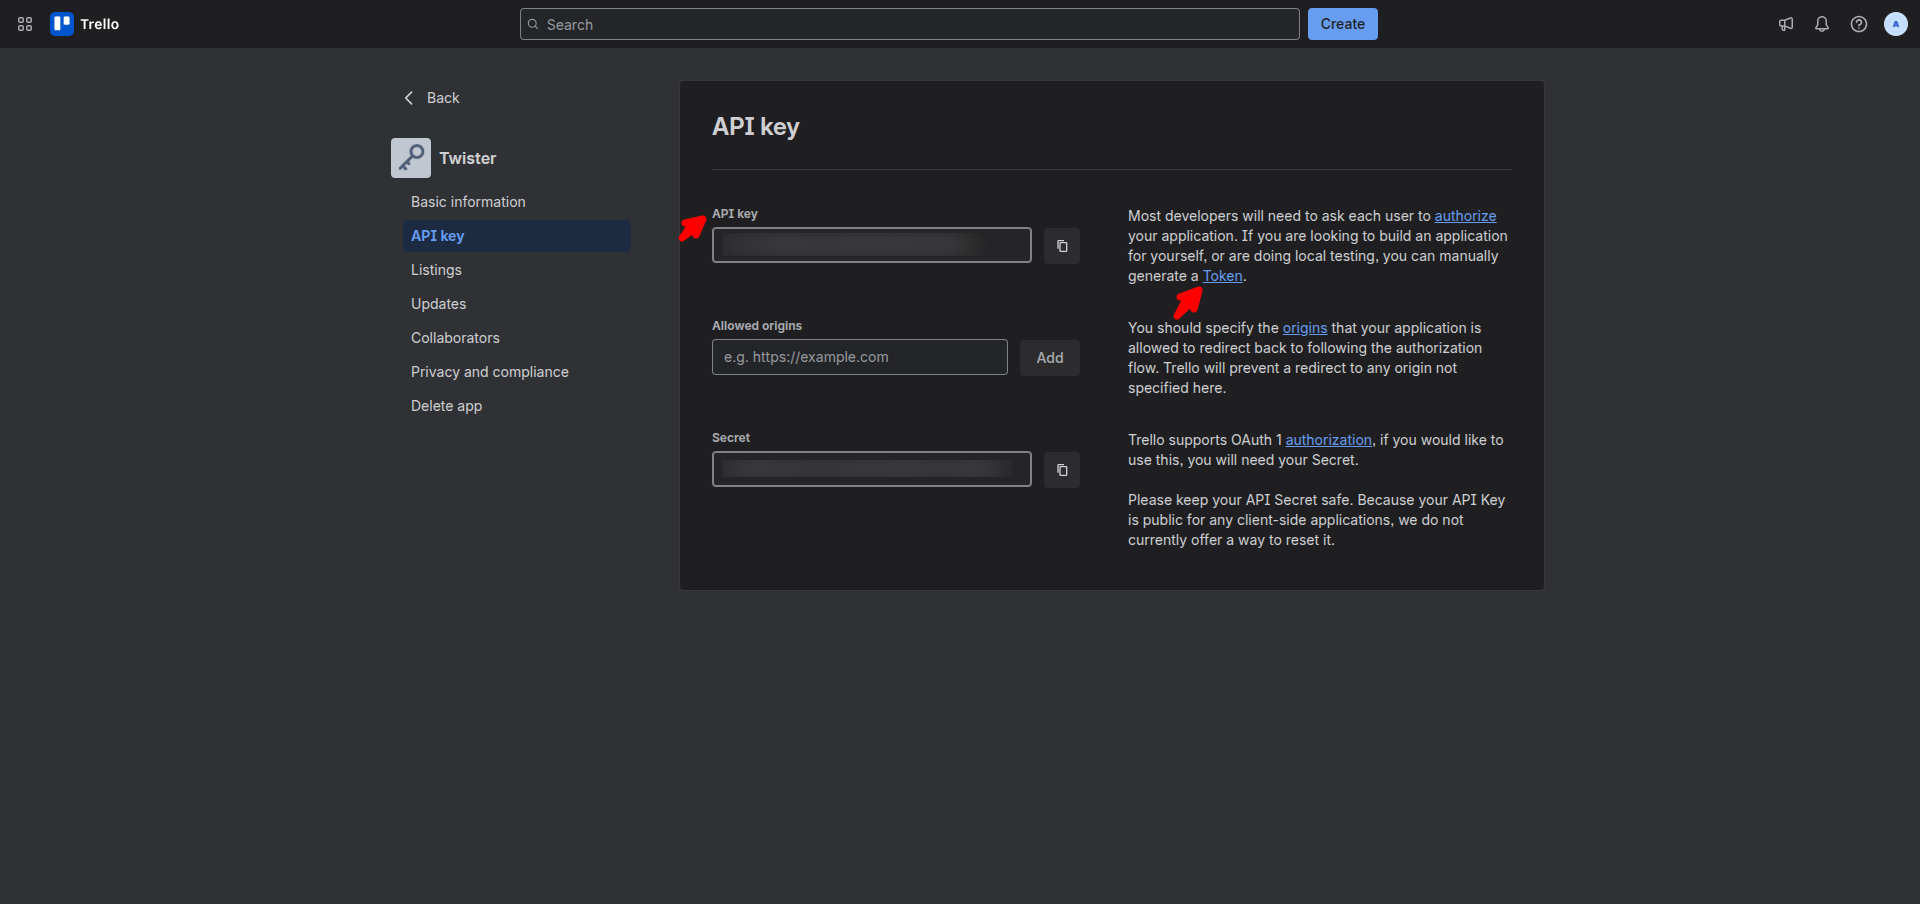Click the Trello logo in header
This screenshot has width=1920, height=904.
tap(85, 24)
